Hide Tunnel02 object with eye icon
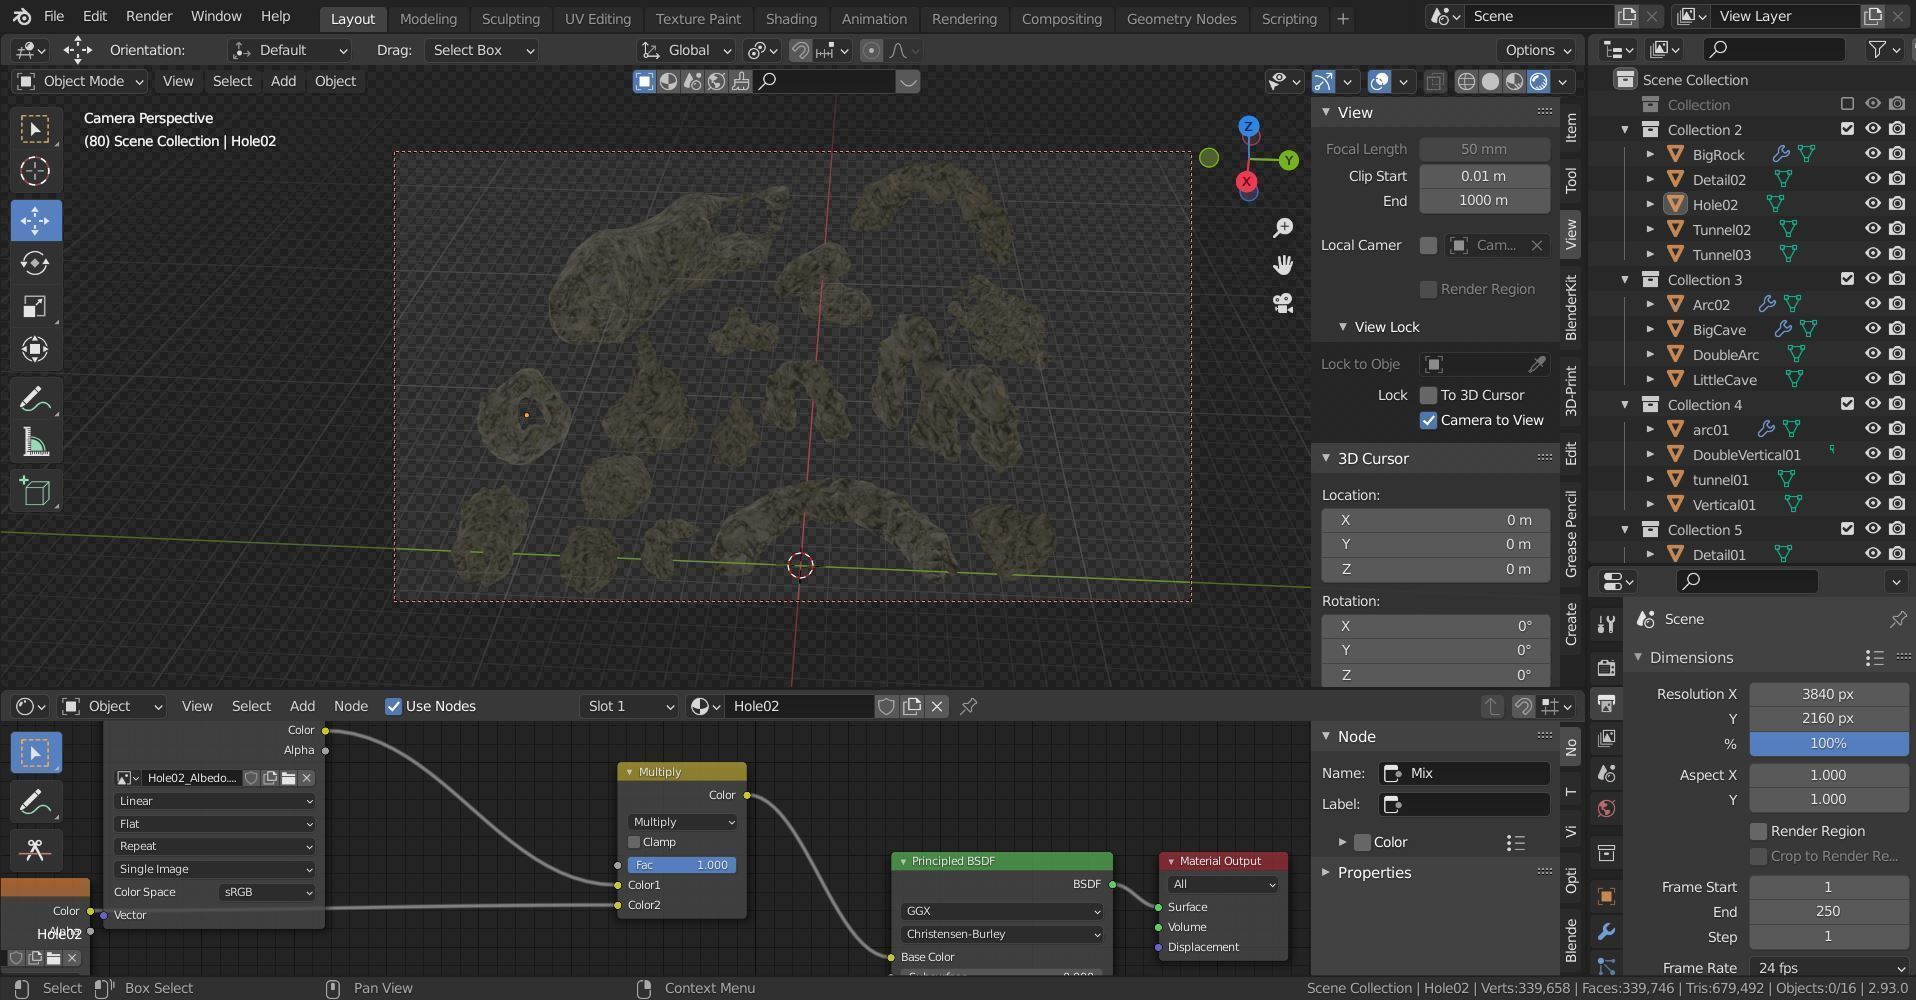This screenshot has width=1916, height=1000. coord(1873,229)
